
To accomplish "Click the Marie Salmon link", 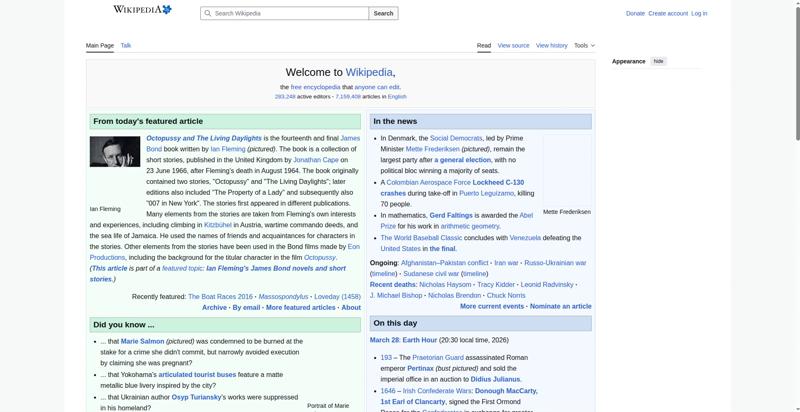I will click(x=143, y=341).
